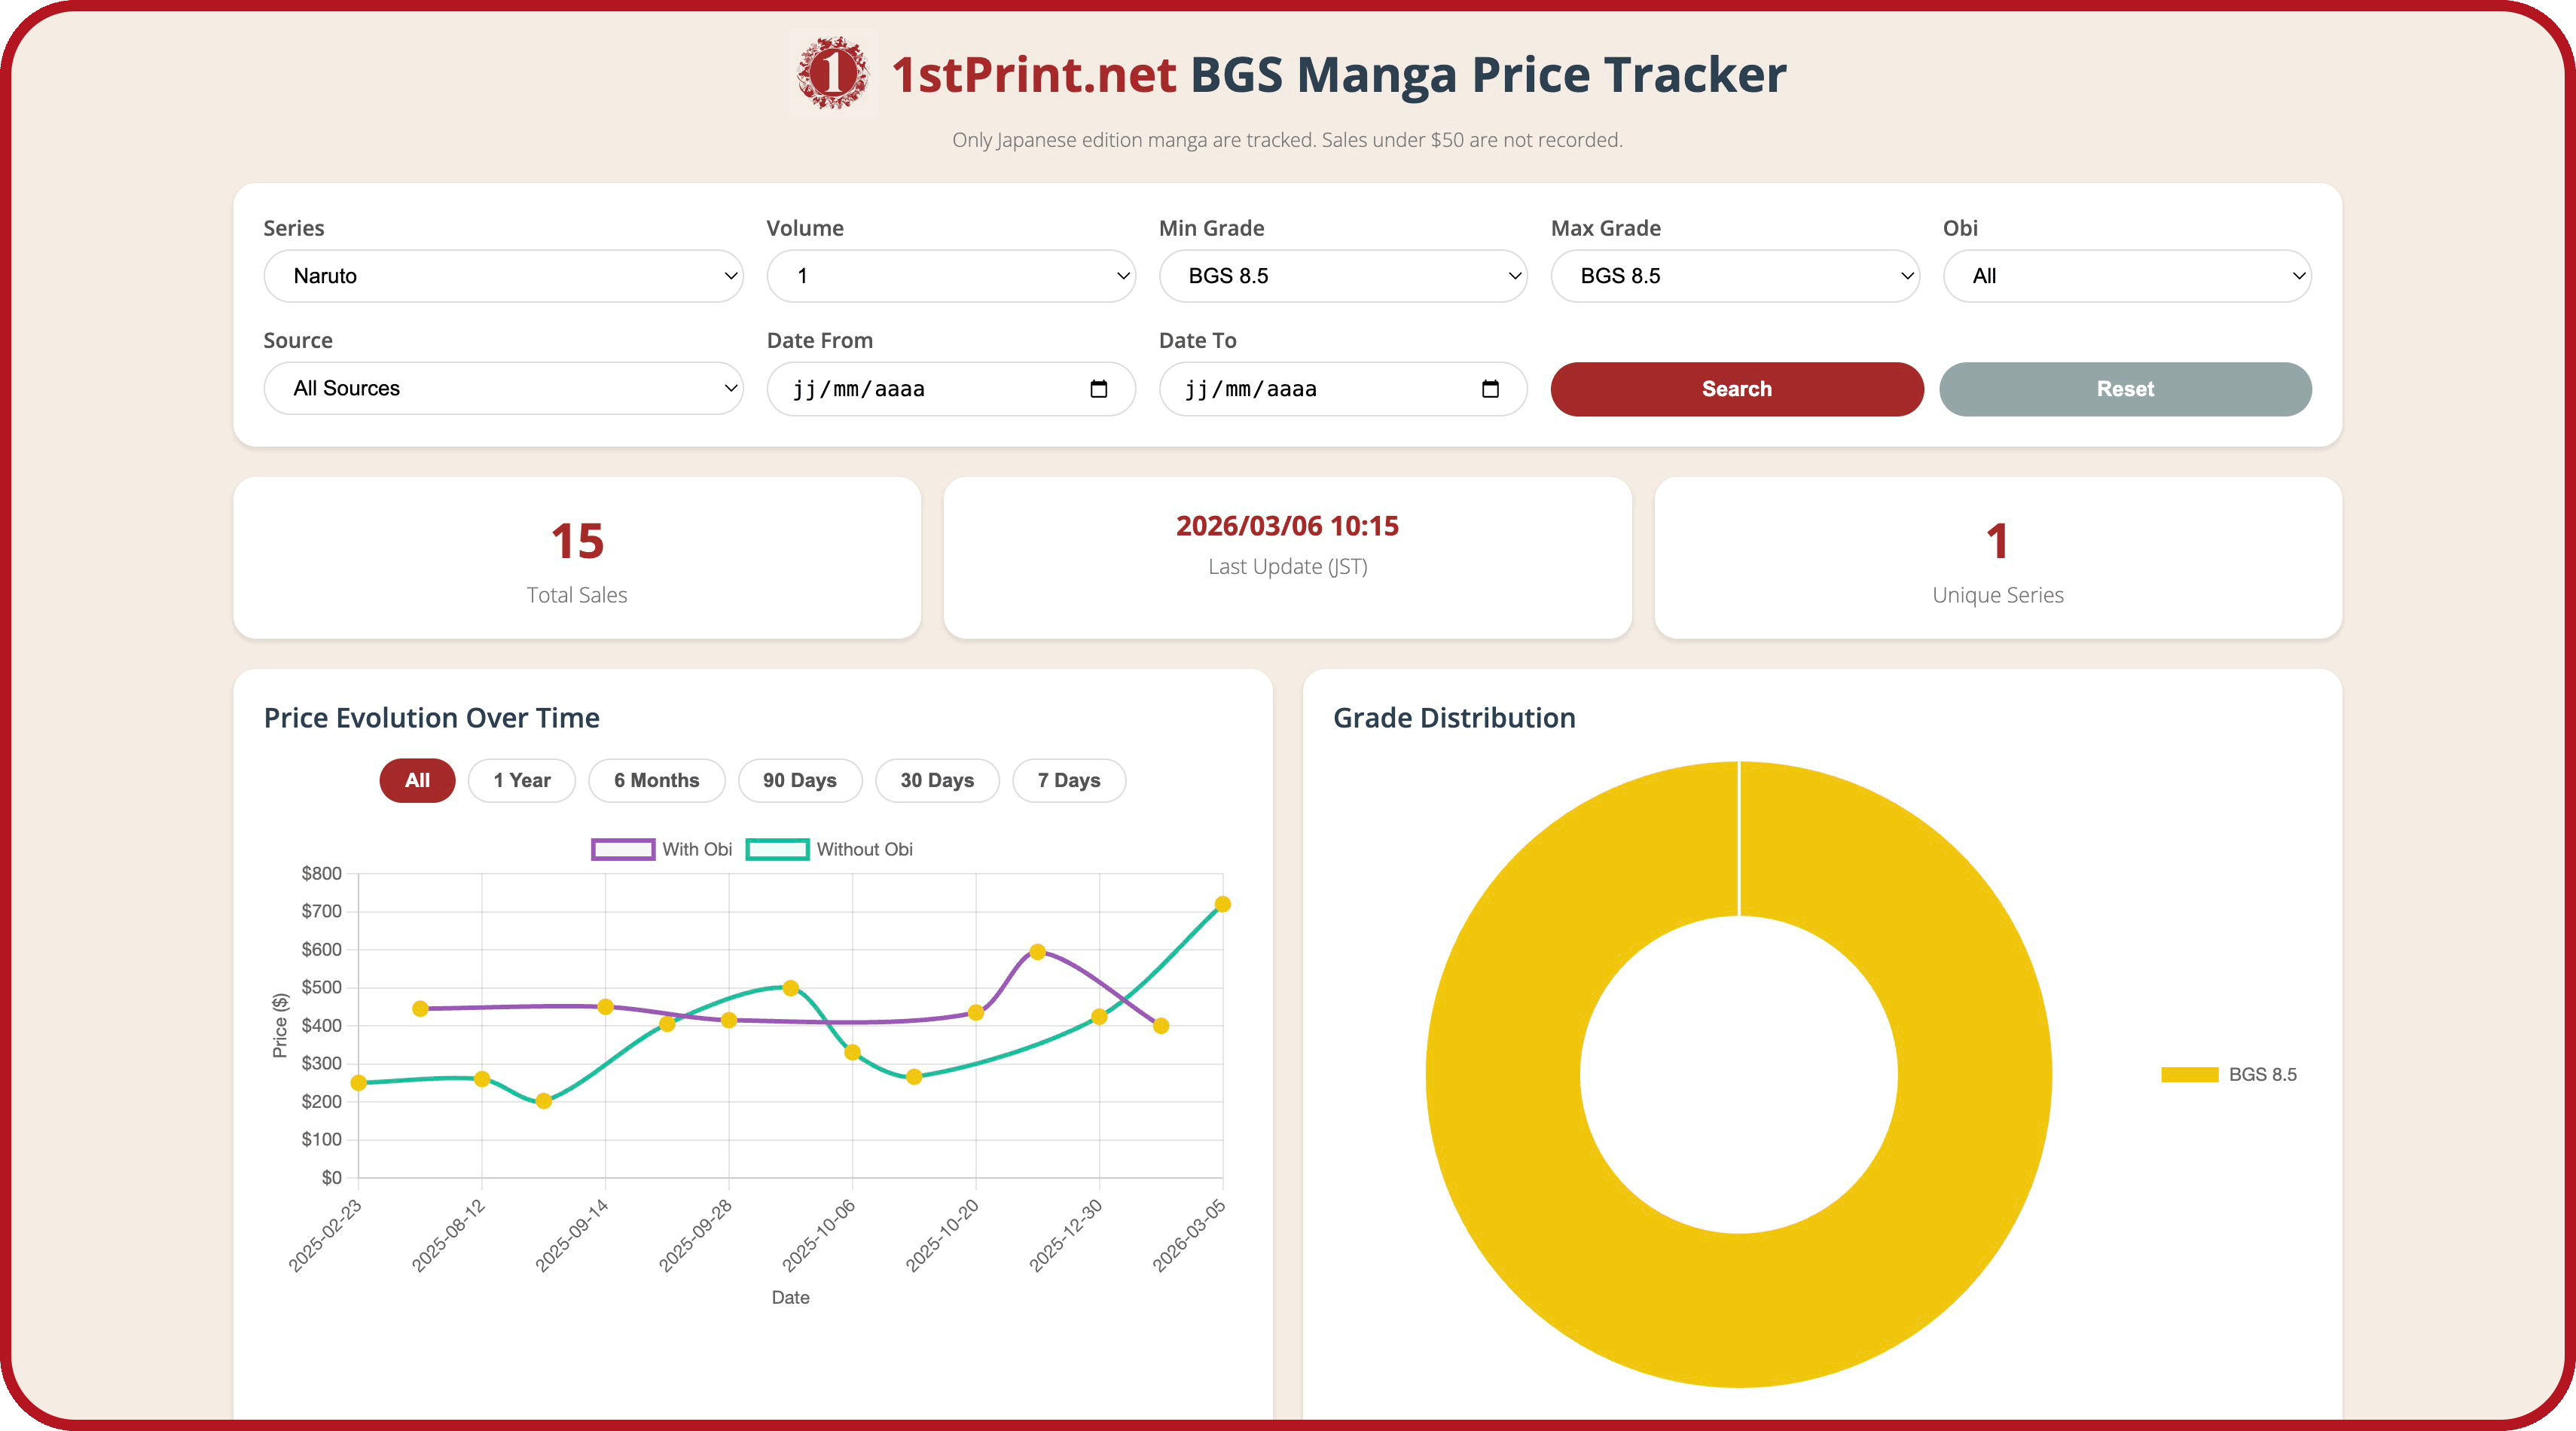Open the calendar picker for Date From
Viewport: 2576px width, 1431px height.
click(x=1100, y=389)
